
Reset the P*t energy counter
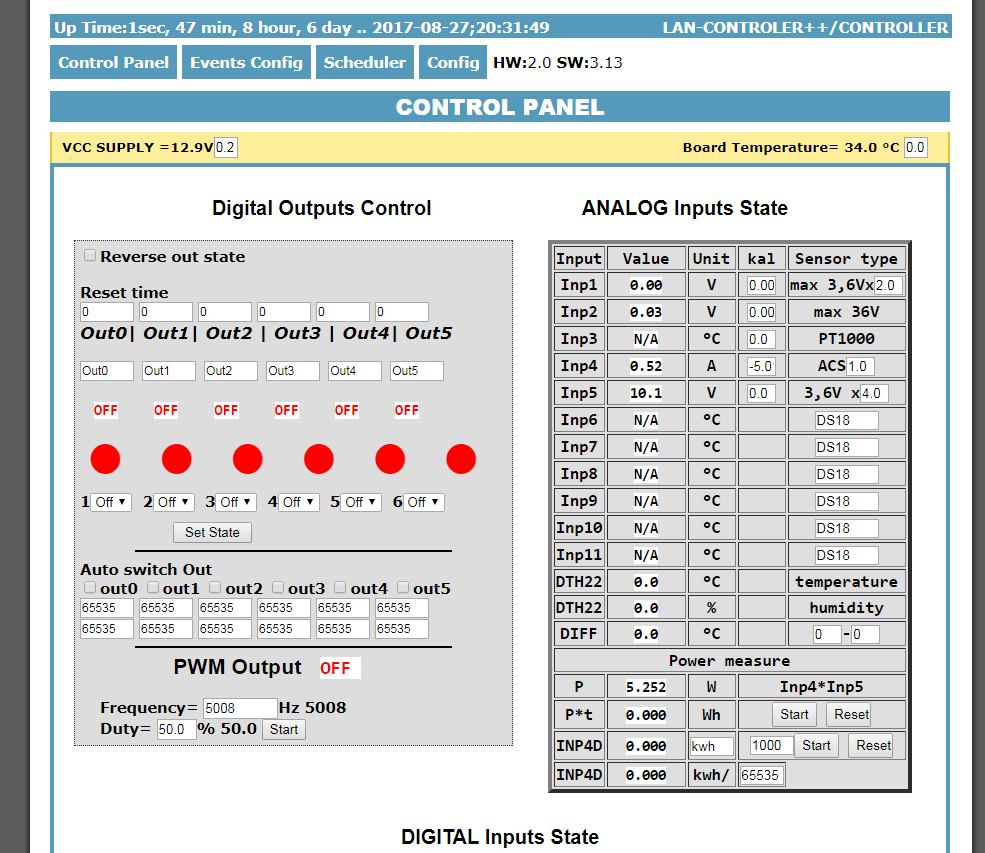tap(852, 714)
